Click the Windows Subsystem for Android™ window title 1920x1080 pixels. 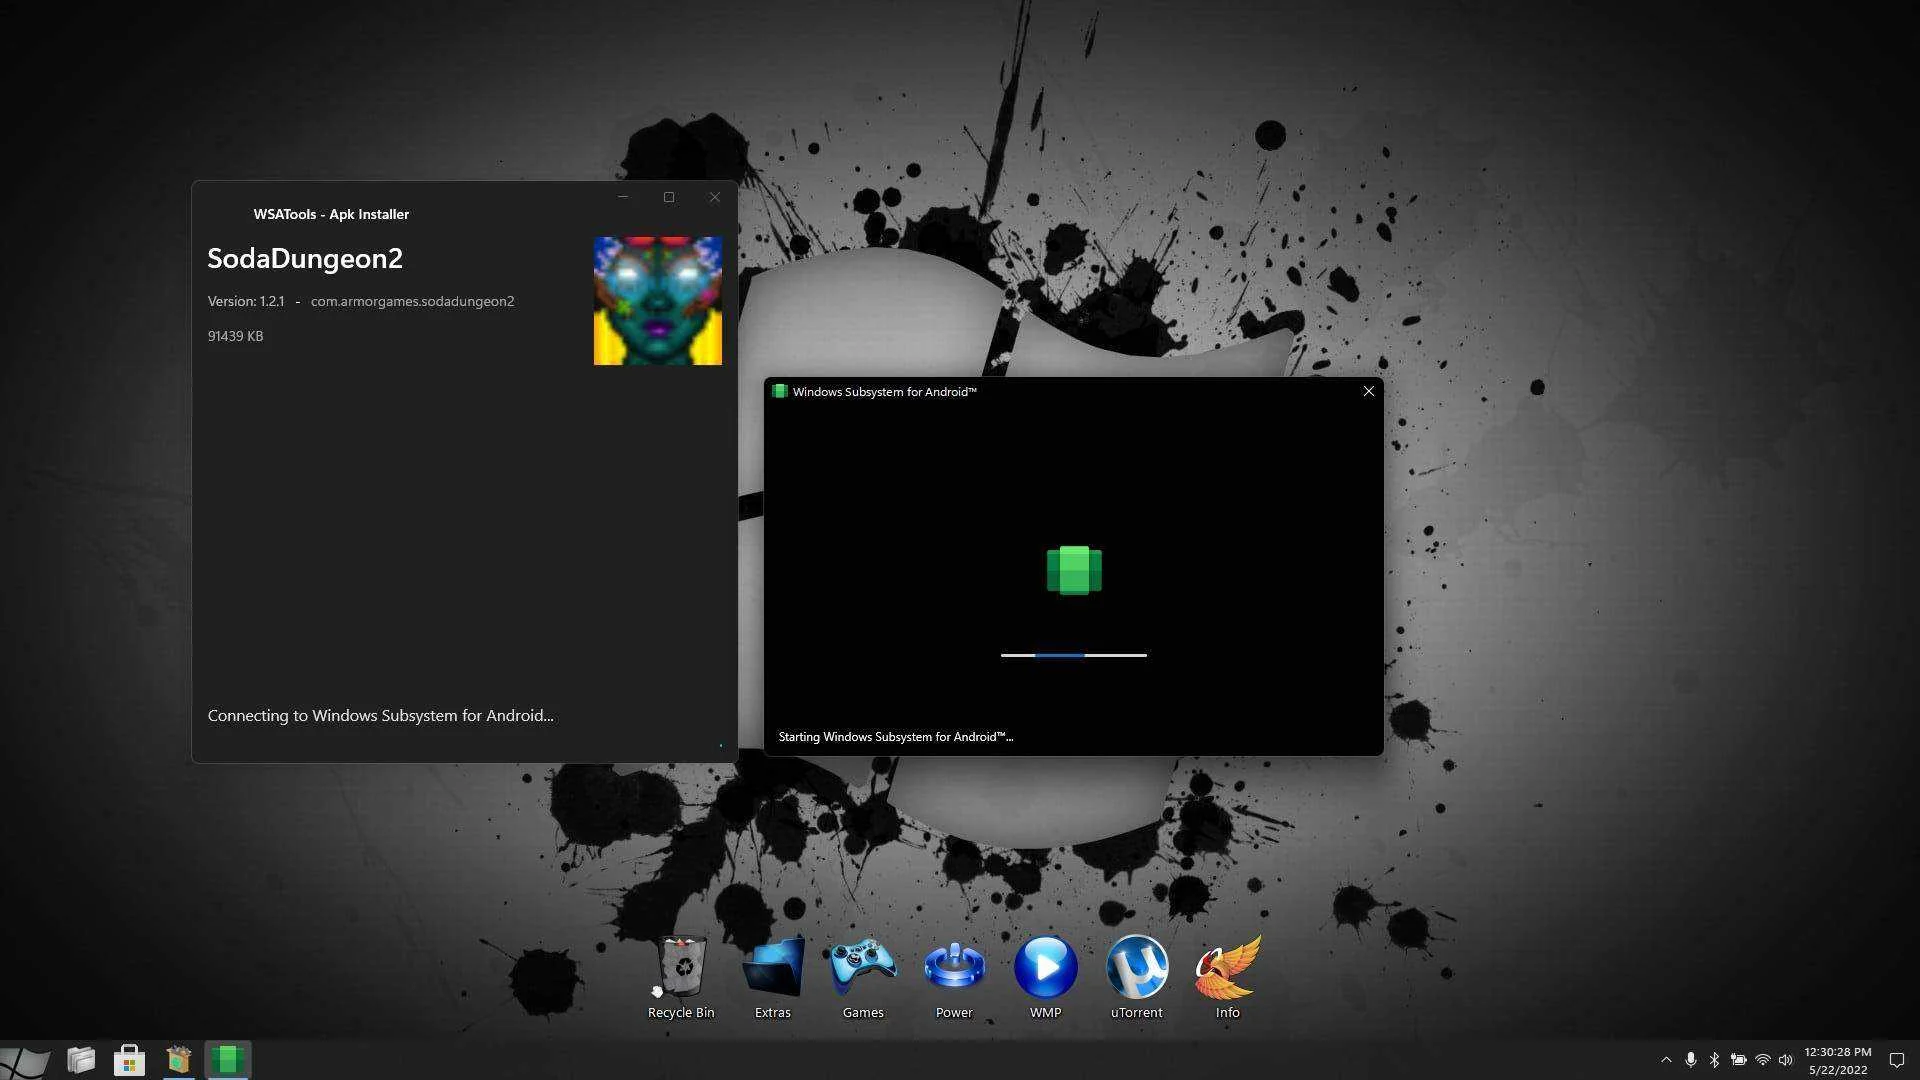tap(885, 391)
